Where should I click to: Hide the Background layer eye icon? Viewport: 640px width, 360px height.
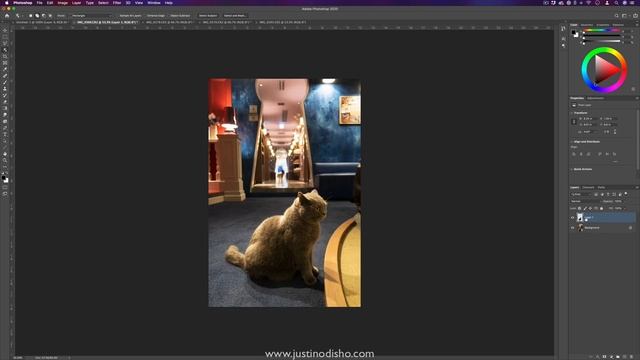572,228
